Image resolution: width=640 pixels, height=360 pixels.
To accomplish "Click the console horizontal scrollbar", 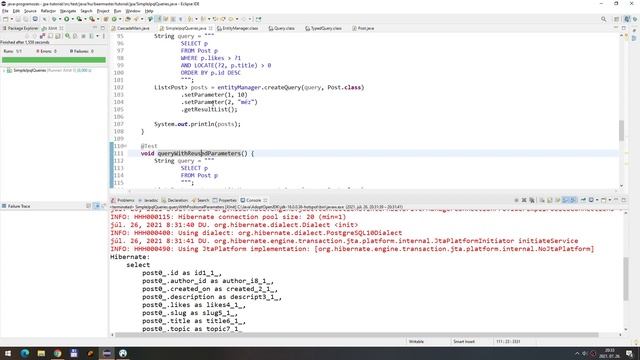I will click(x=356, y=335).
